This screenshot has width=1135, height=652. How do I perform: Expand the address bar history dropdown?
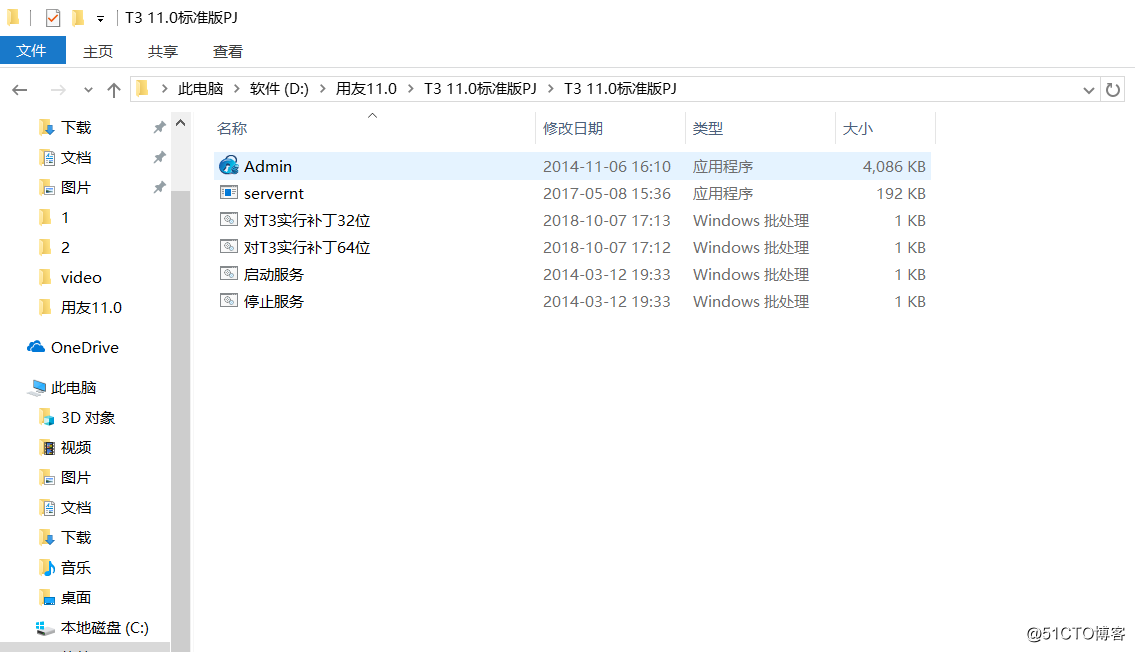click(x=1088, y=90)
